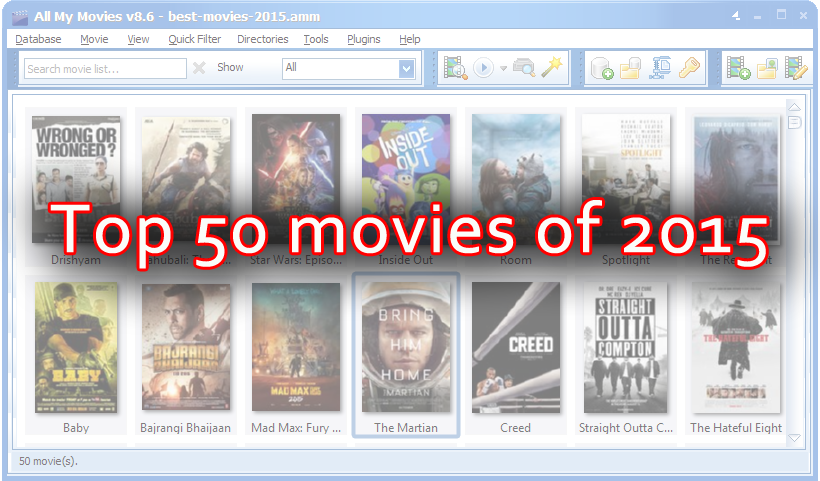Select the Bajrangi Bhaijaan poster
The height and width of the screenshot is (481, 820).
click(x=186, y=347)
